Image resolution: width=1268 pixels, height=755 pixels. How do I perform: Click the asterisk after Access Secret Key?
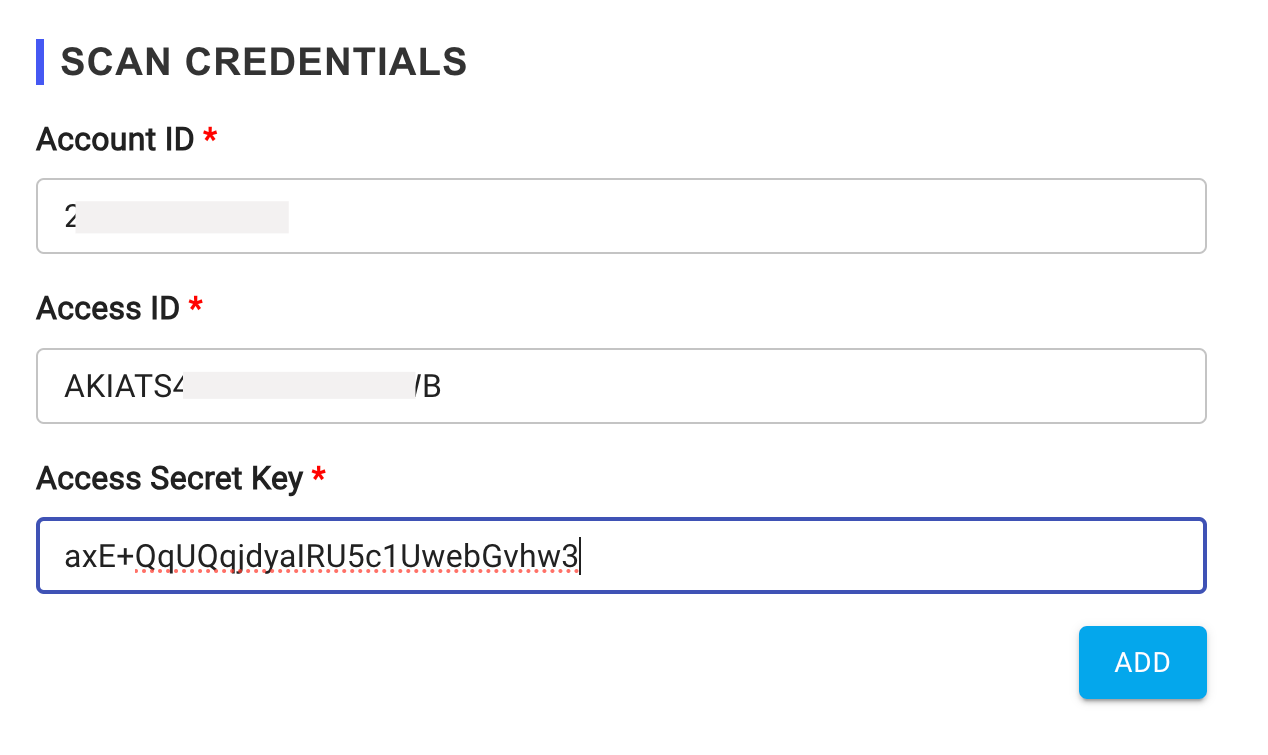tap(318, 477)
